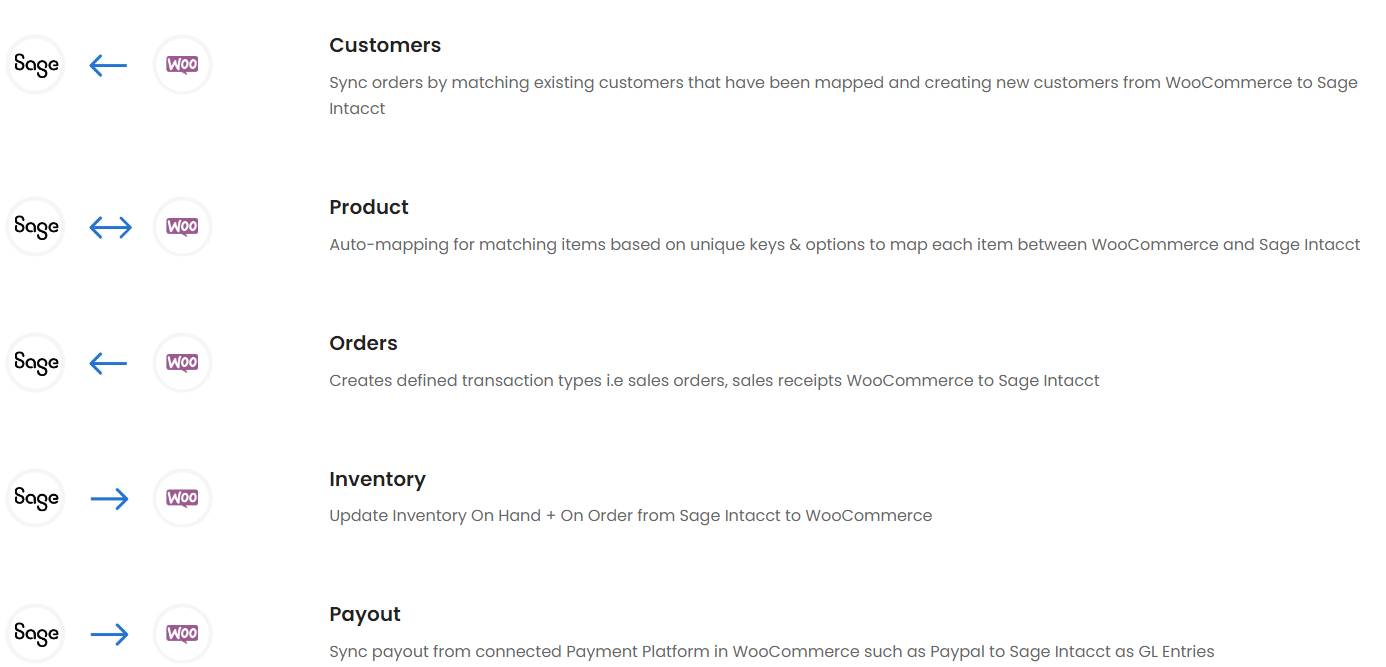Select the Inventory heading

[377, 480]
